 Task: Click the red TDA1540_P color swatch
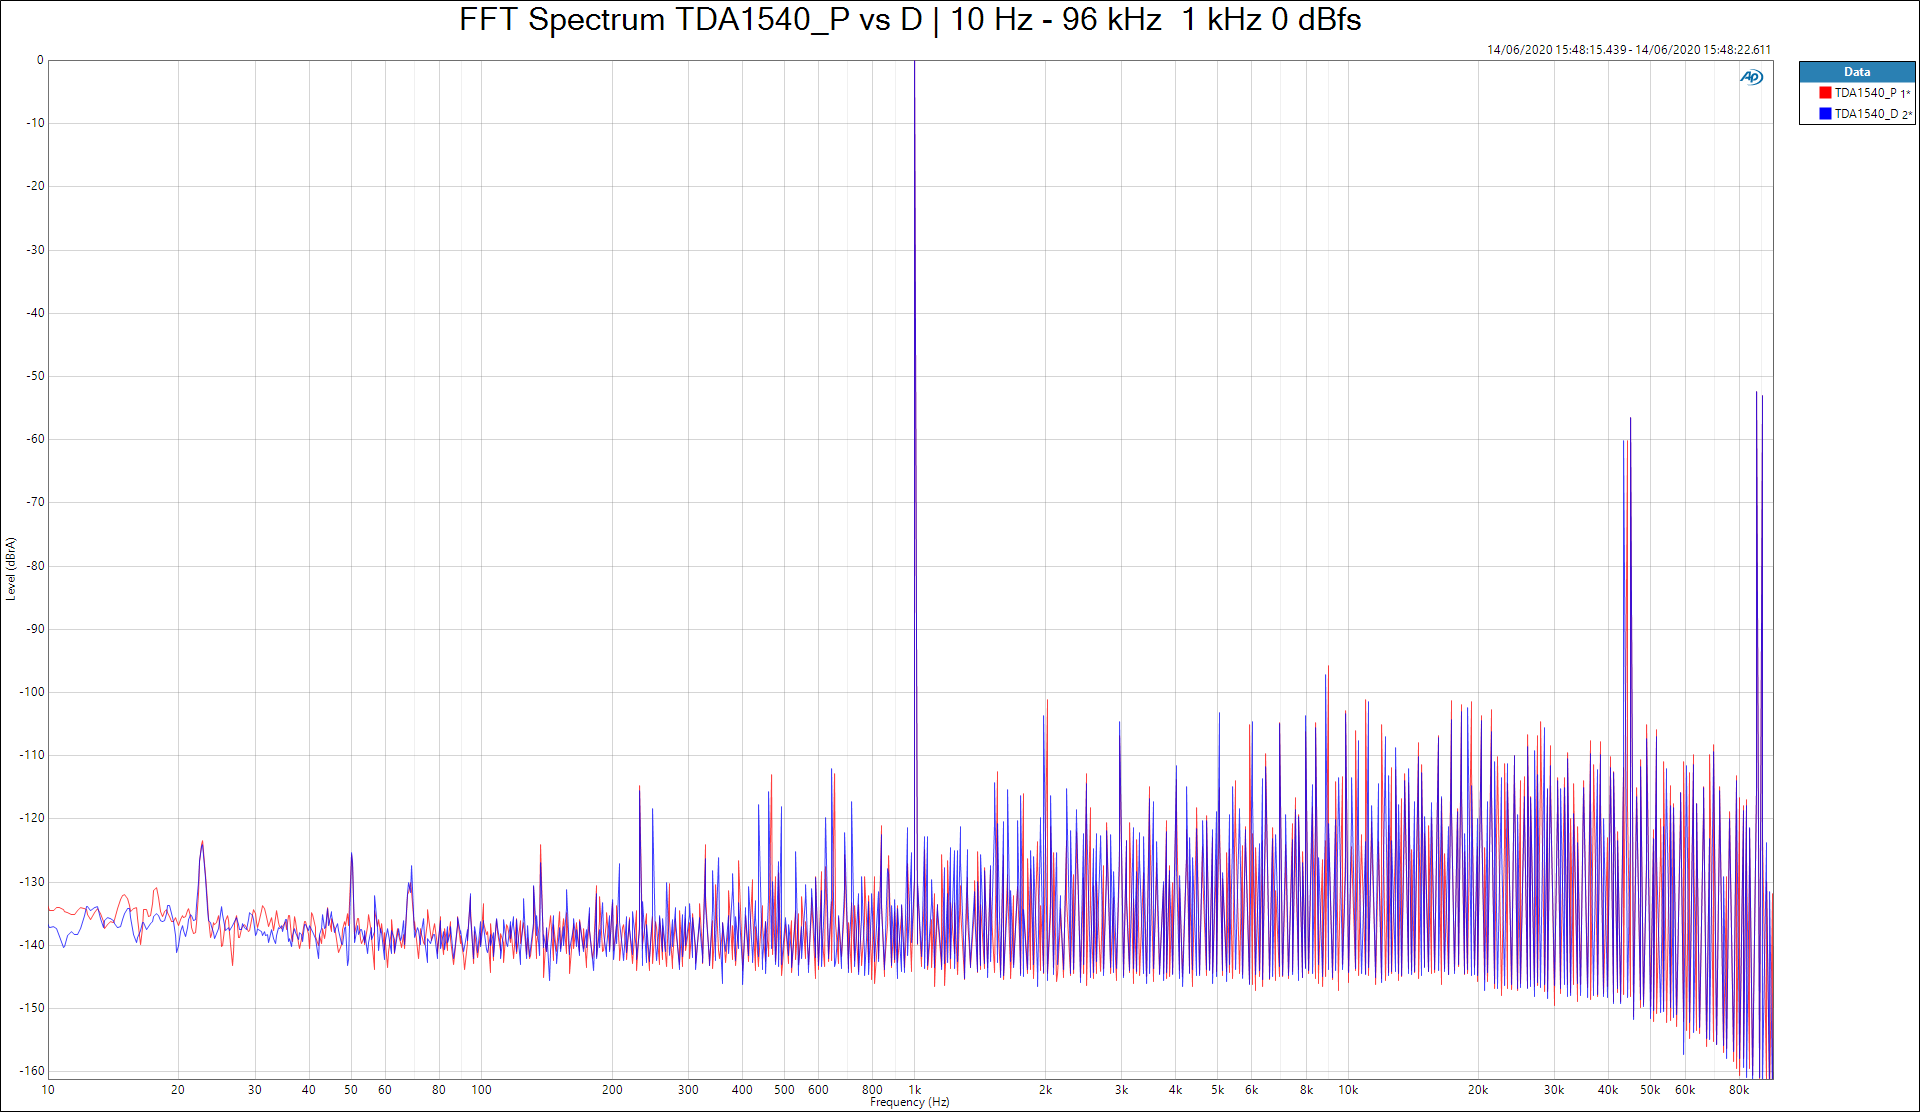[1825, 93]
